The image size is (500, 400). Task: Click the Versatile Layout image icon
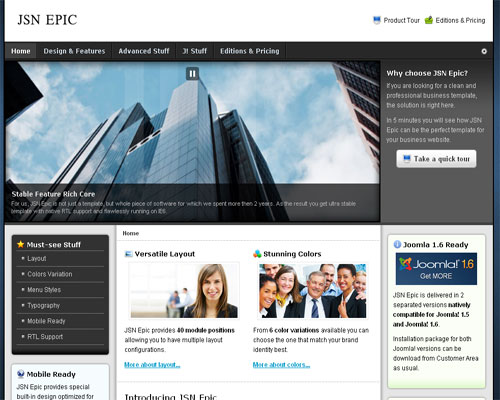[128, 254]
